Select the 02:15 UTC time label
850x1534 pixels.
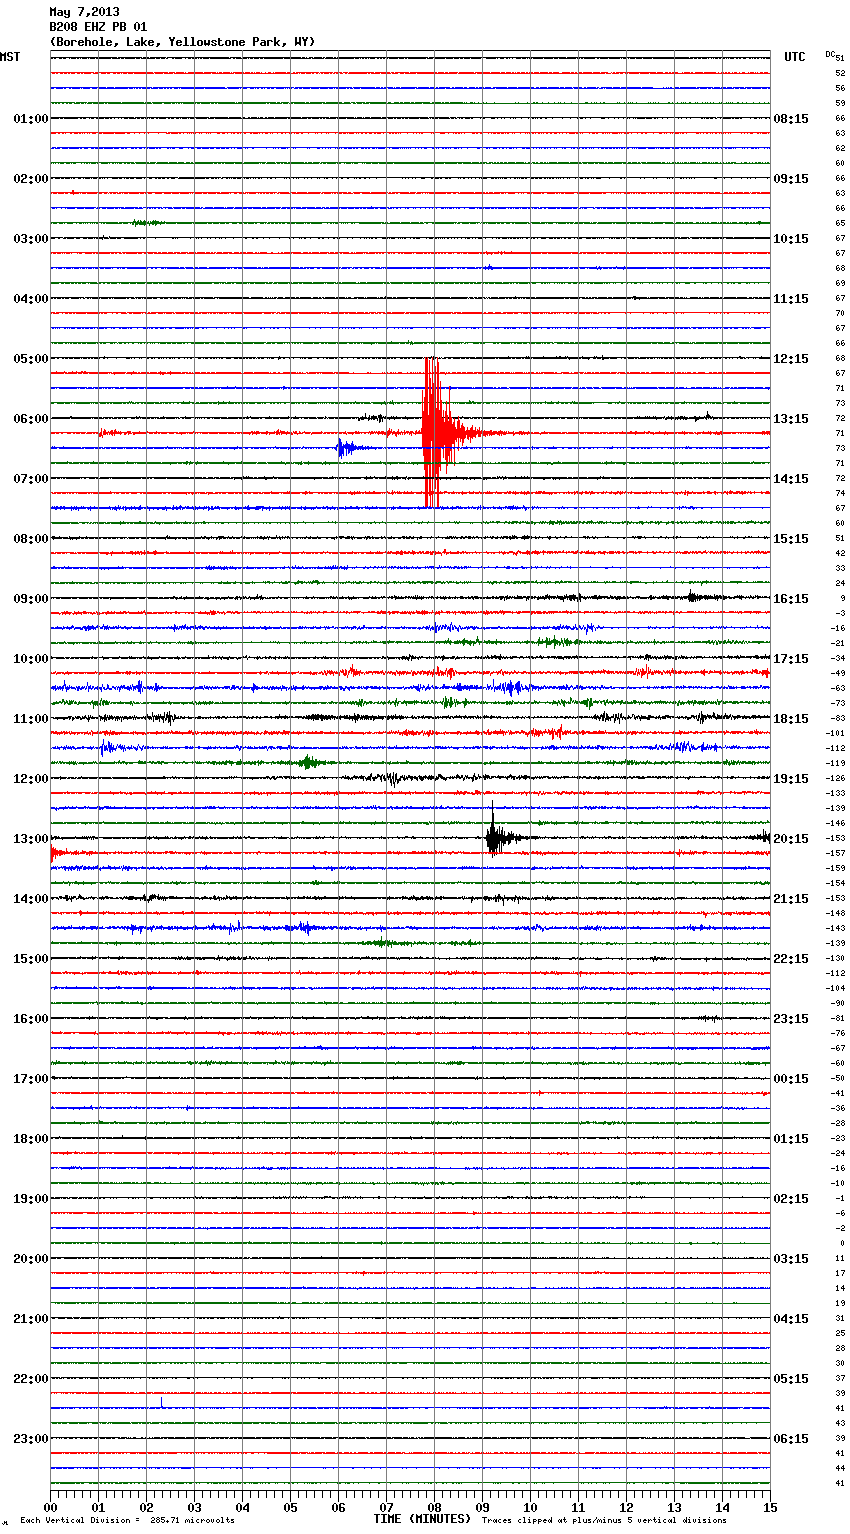pos(791,1199)
